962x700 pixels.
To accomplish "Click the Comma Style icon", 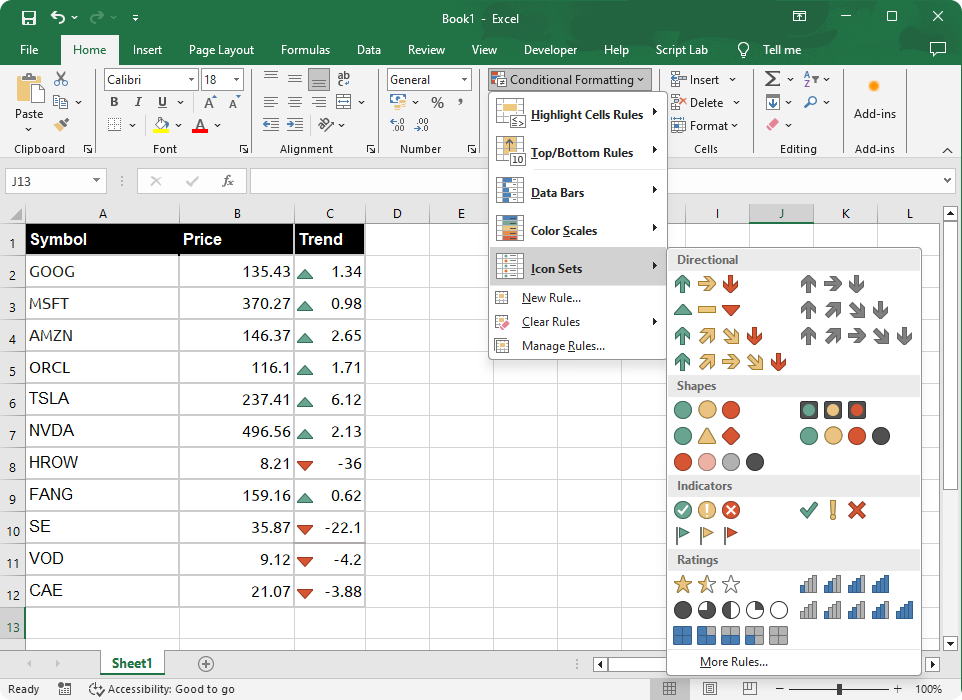I will coord(460,102).
